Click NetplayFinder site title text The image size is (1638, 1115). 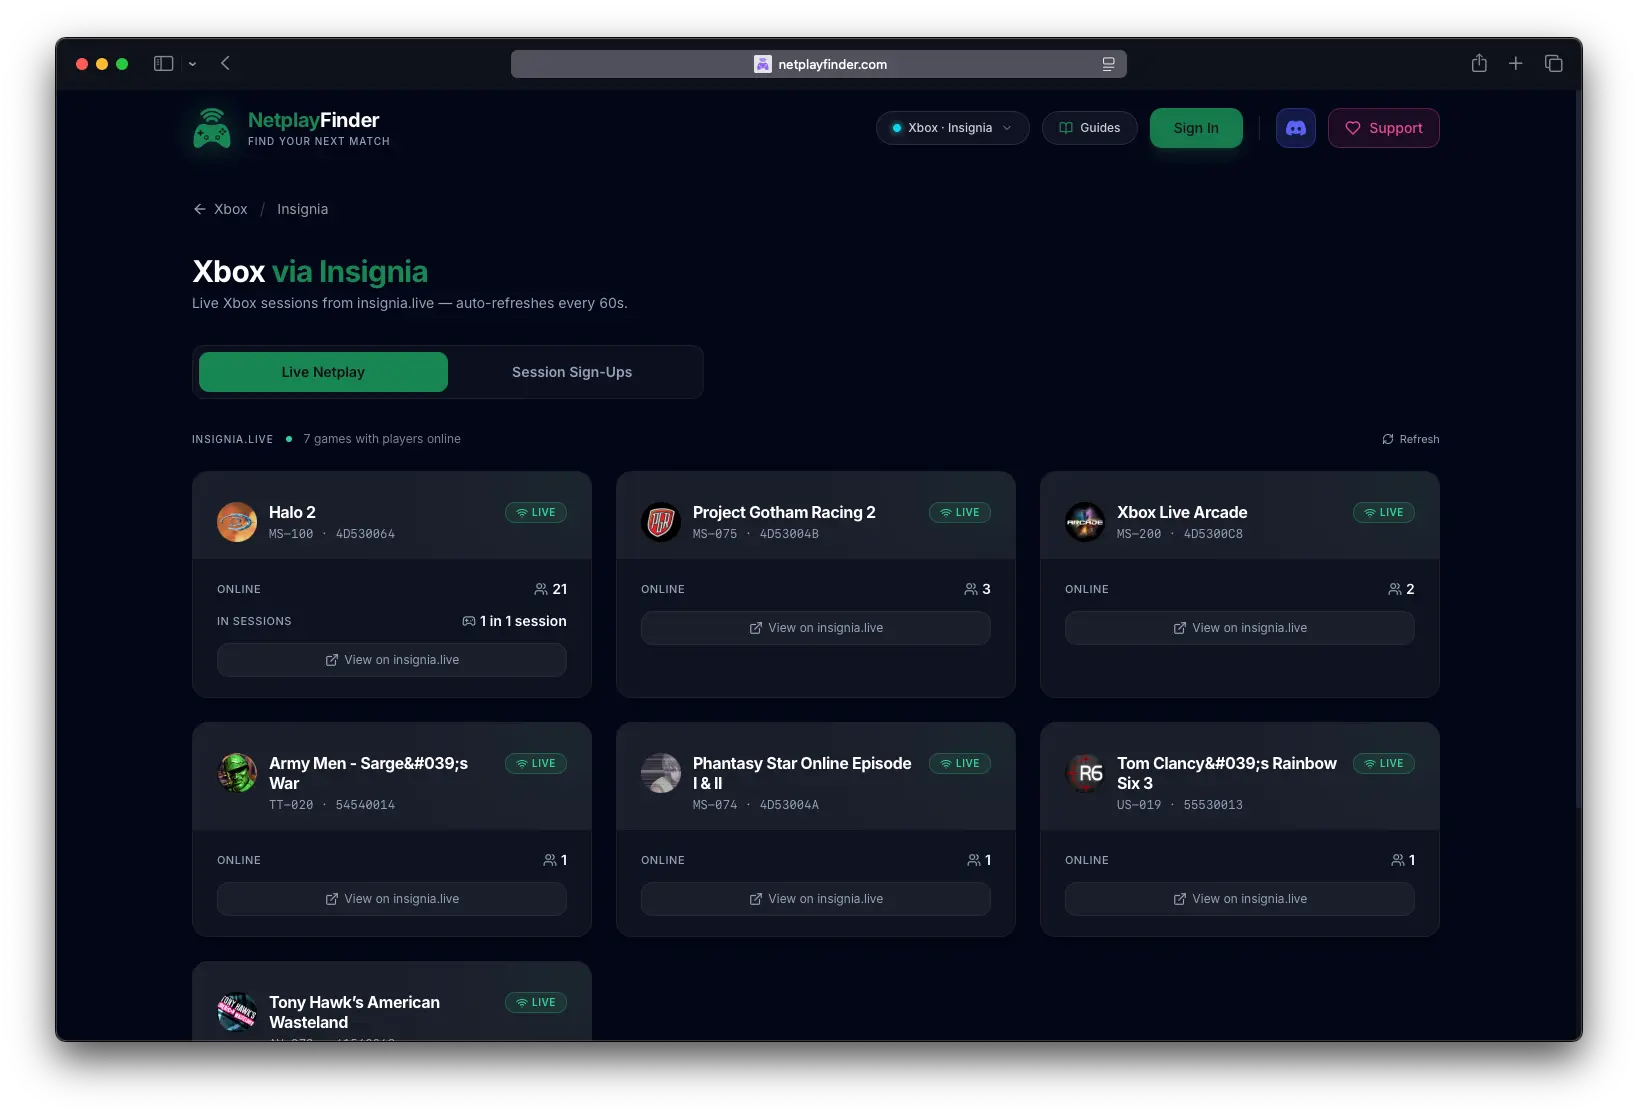click(313, 120)
